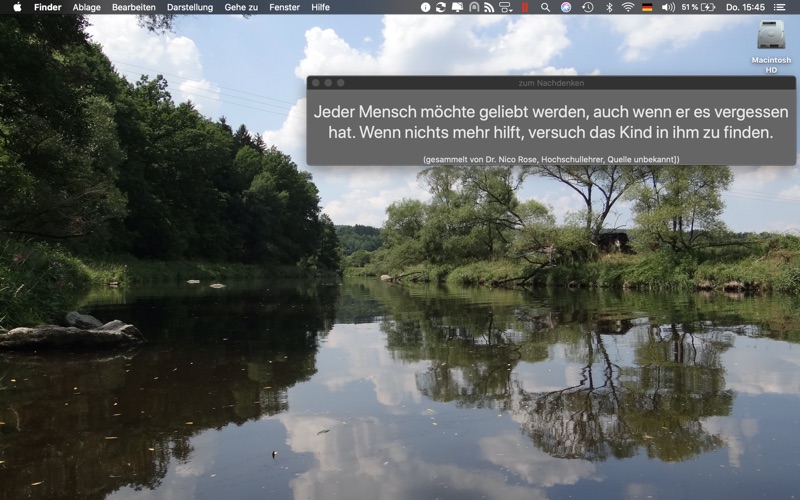This screenshot has height=500, width=800.
Task: Open the volume control menu
Action: [x=668, y=7]
